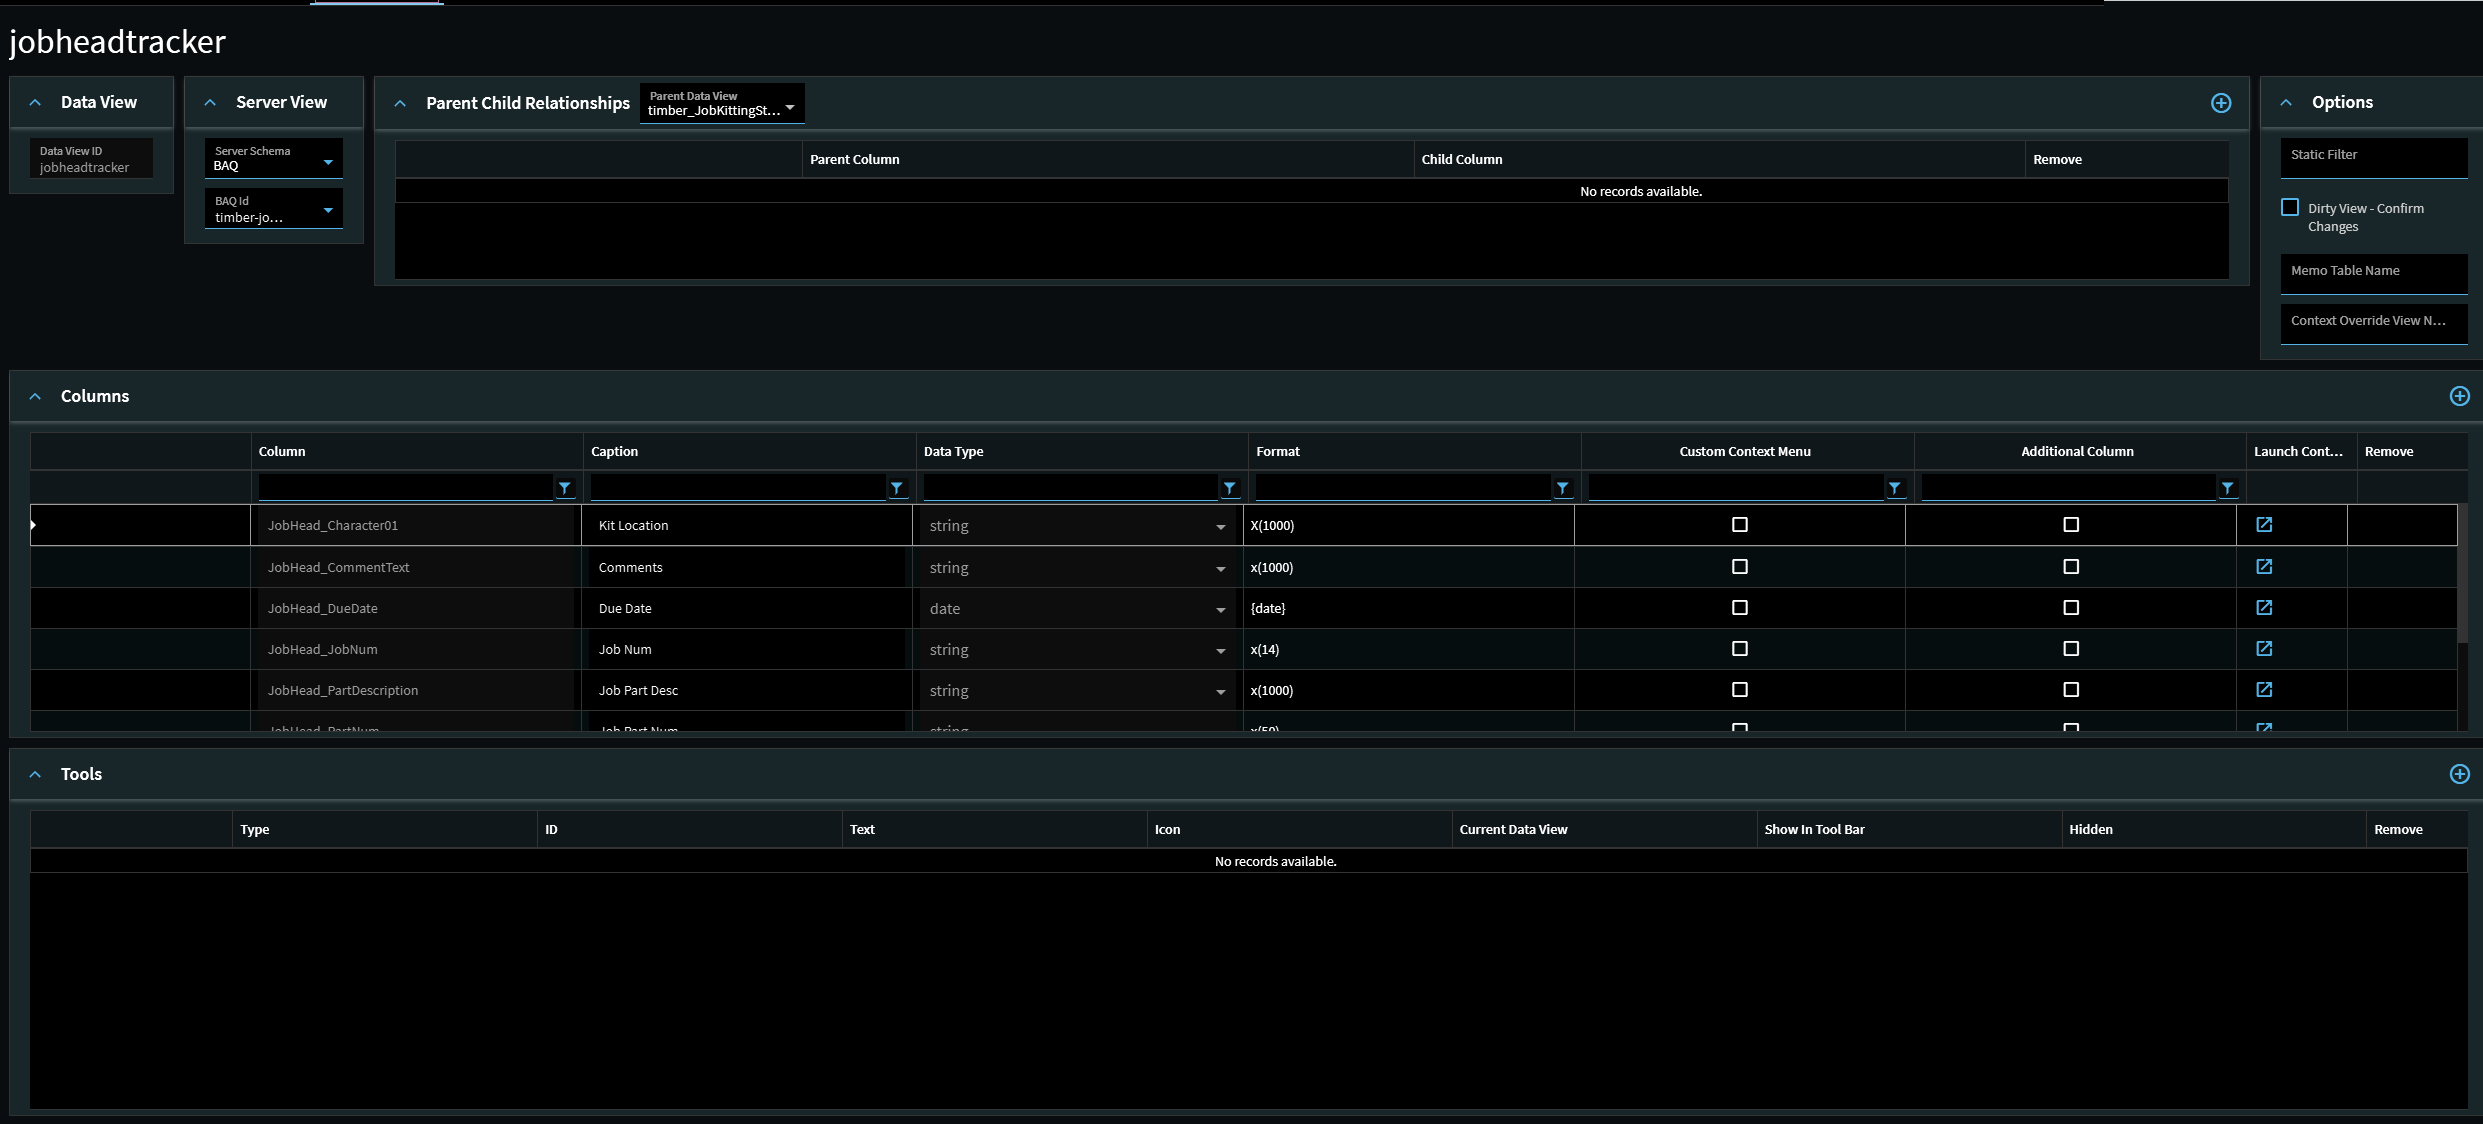This screenshot has width=2483, height=1124.
Task: Click the Format filter funnel icon
Action: (x=1562, y=488)
